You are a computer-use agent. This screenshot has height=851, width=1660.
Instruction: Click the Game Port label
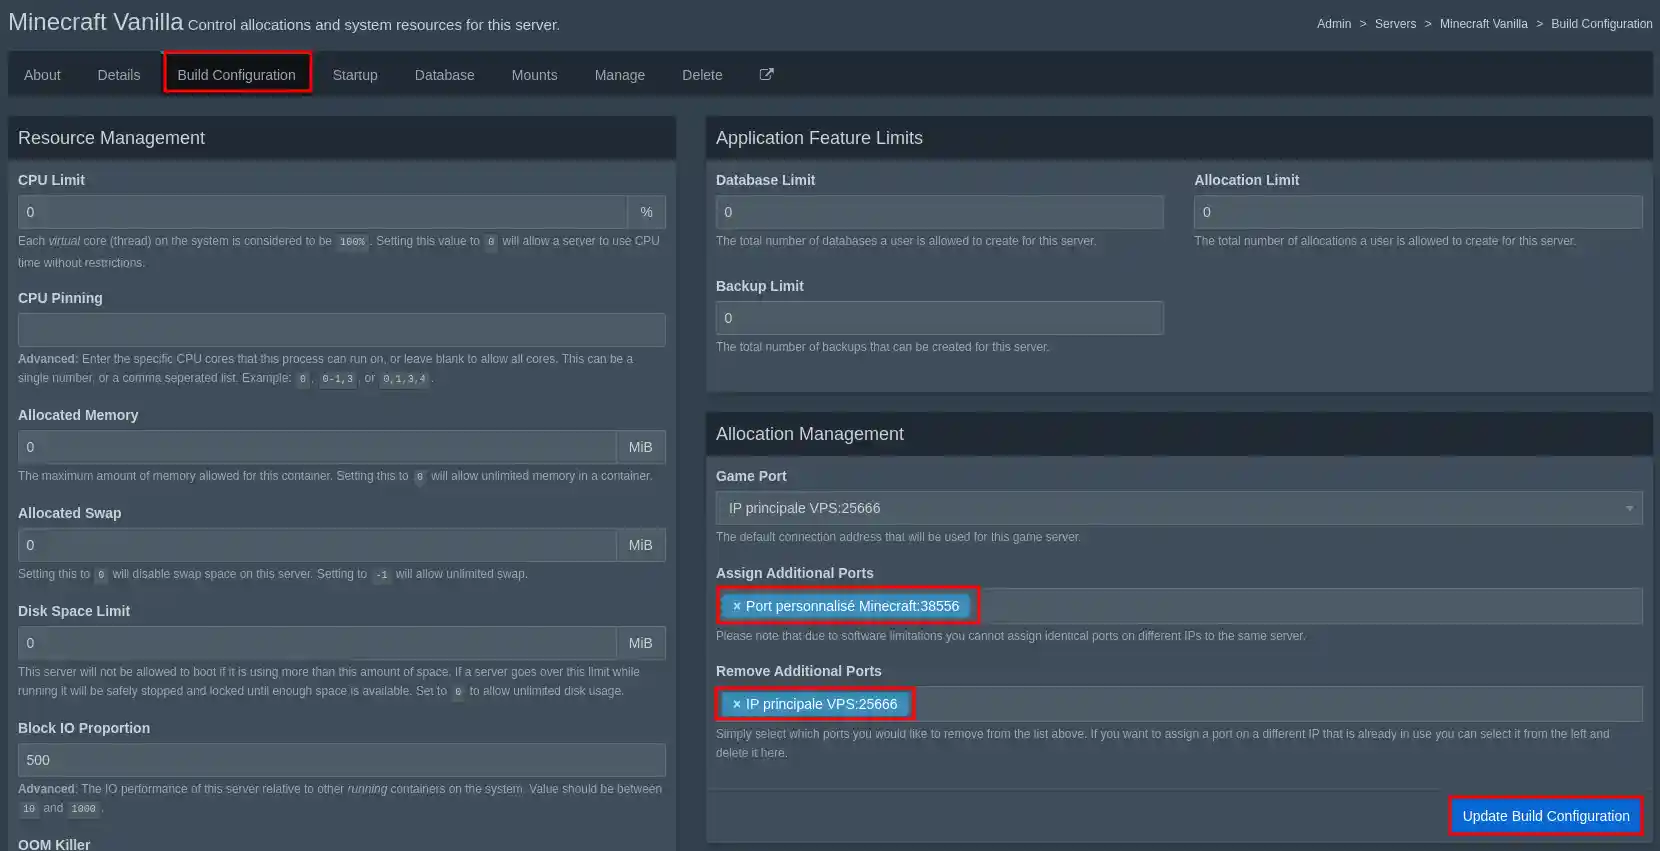(x=751, y=476)
